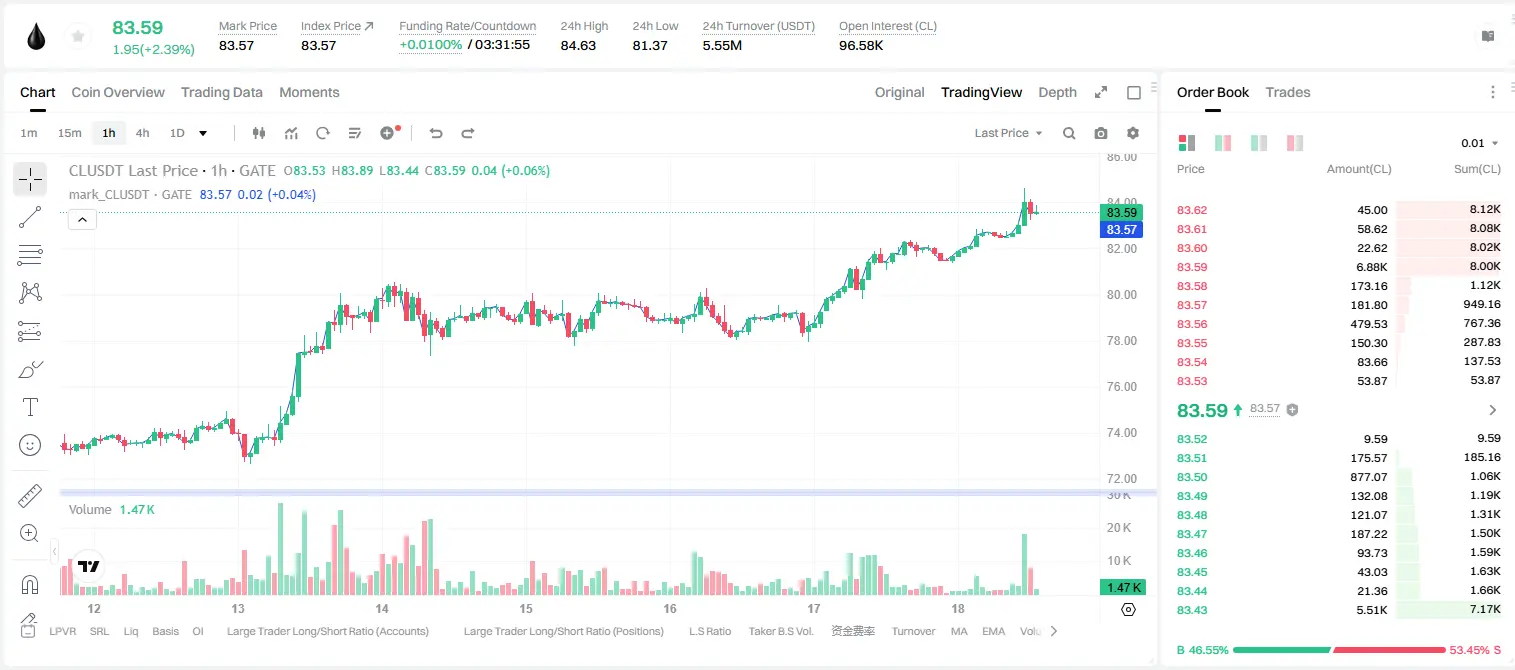
Task: Collapse the indicator legend chevron
Action: 82,220
